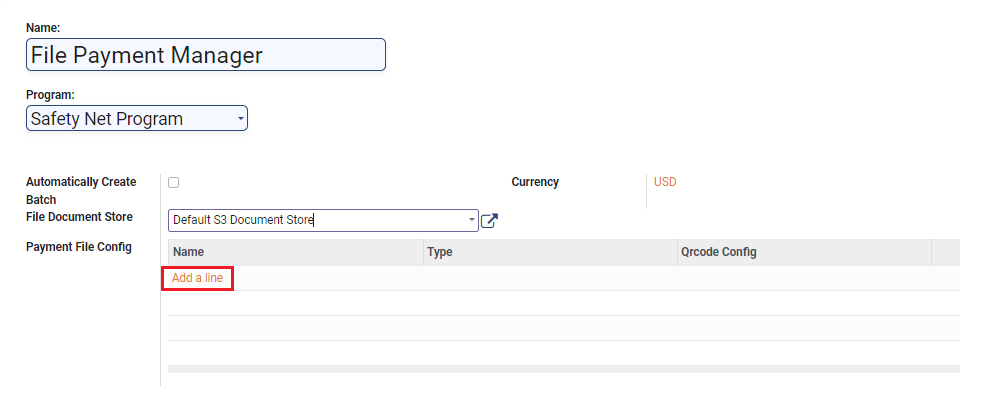Open the Program dropdown showing Safety Net Program
The height and width of the screenshot is (400, 996).
[x=137, y=119]
